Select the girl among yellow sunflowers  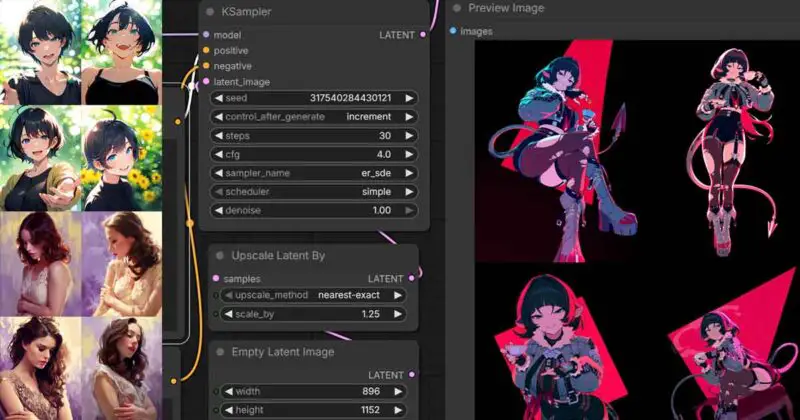tap(121, 158)
